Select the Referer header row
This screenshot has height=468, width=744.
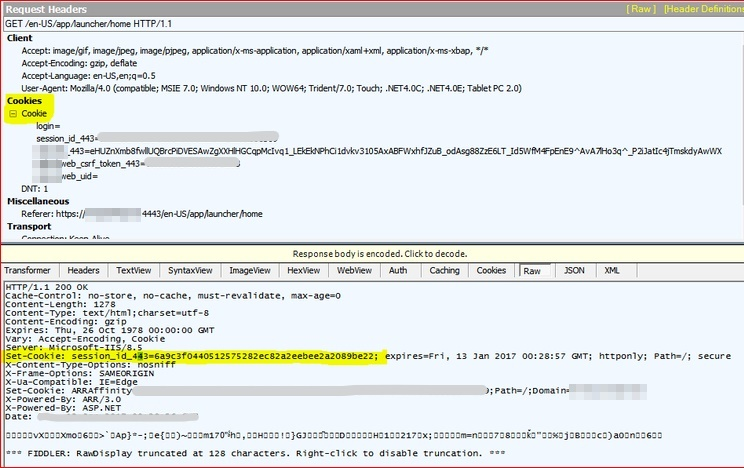[x=142, y=214]
